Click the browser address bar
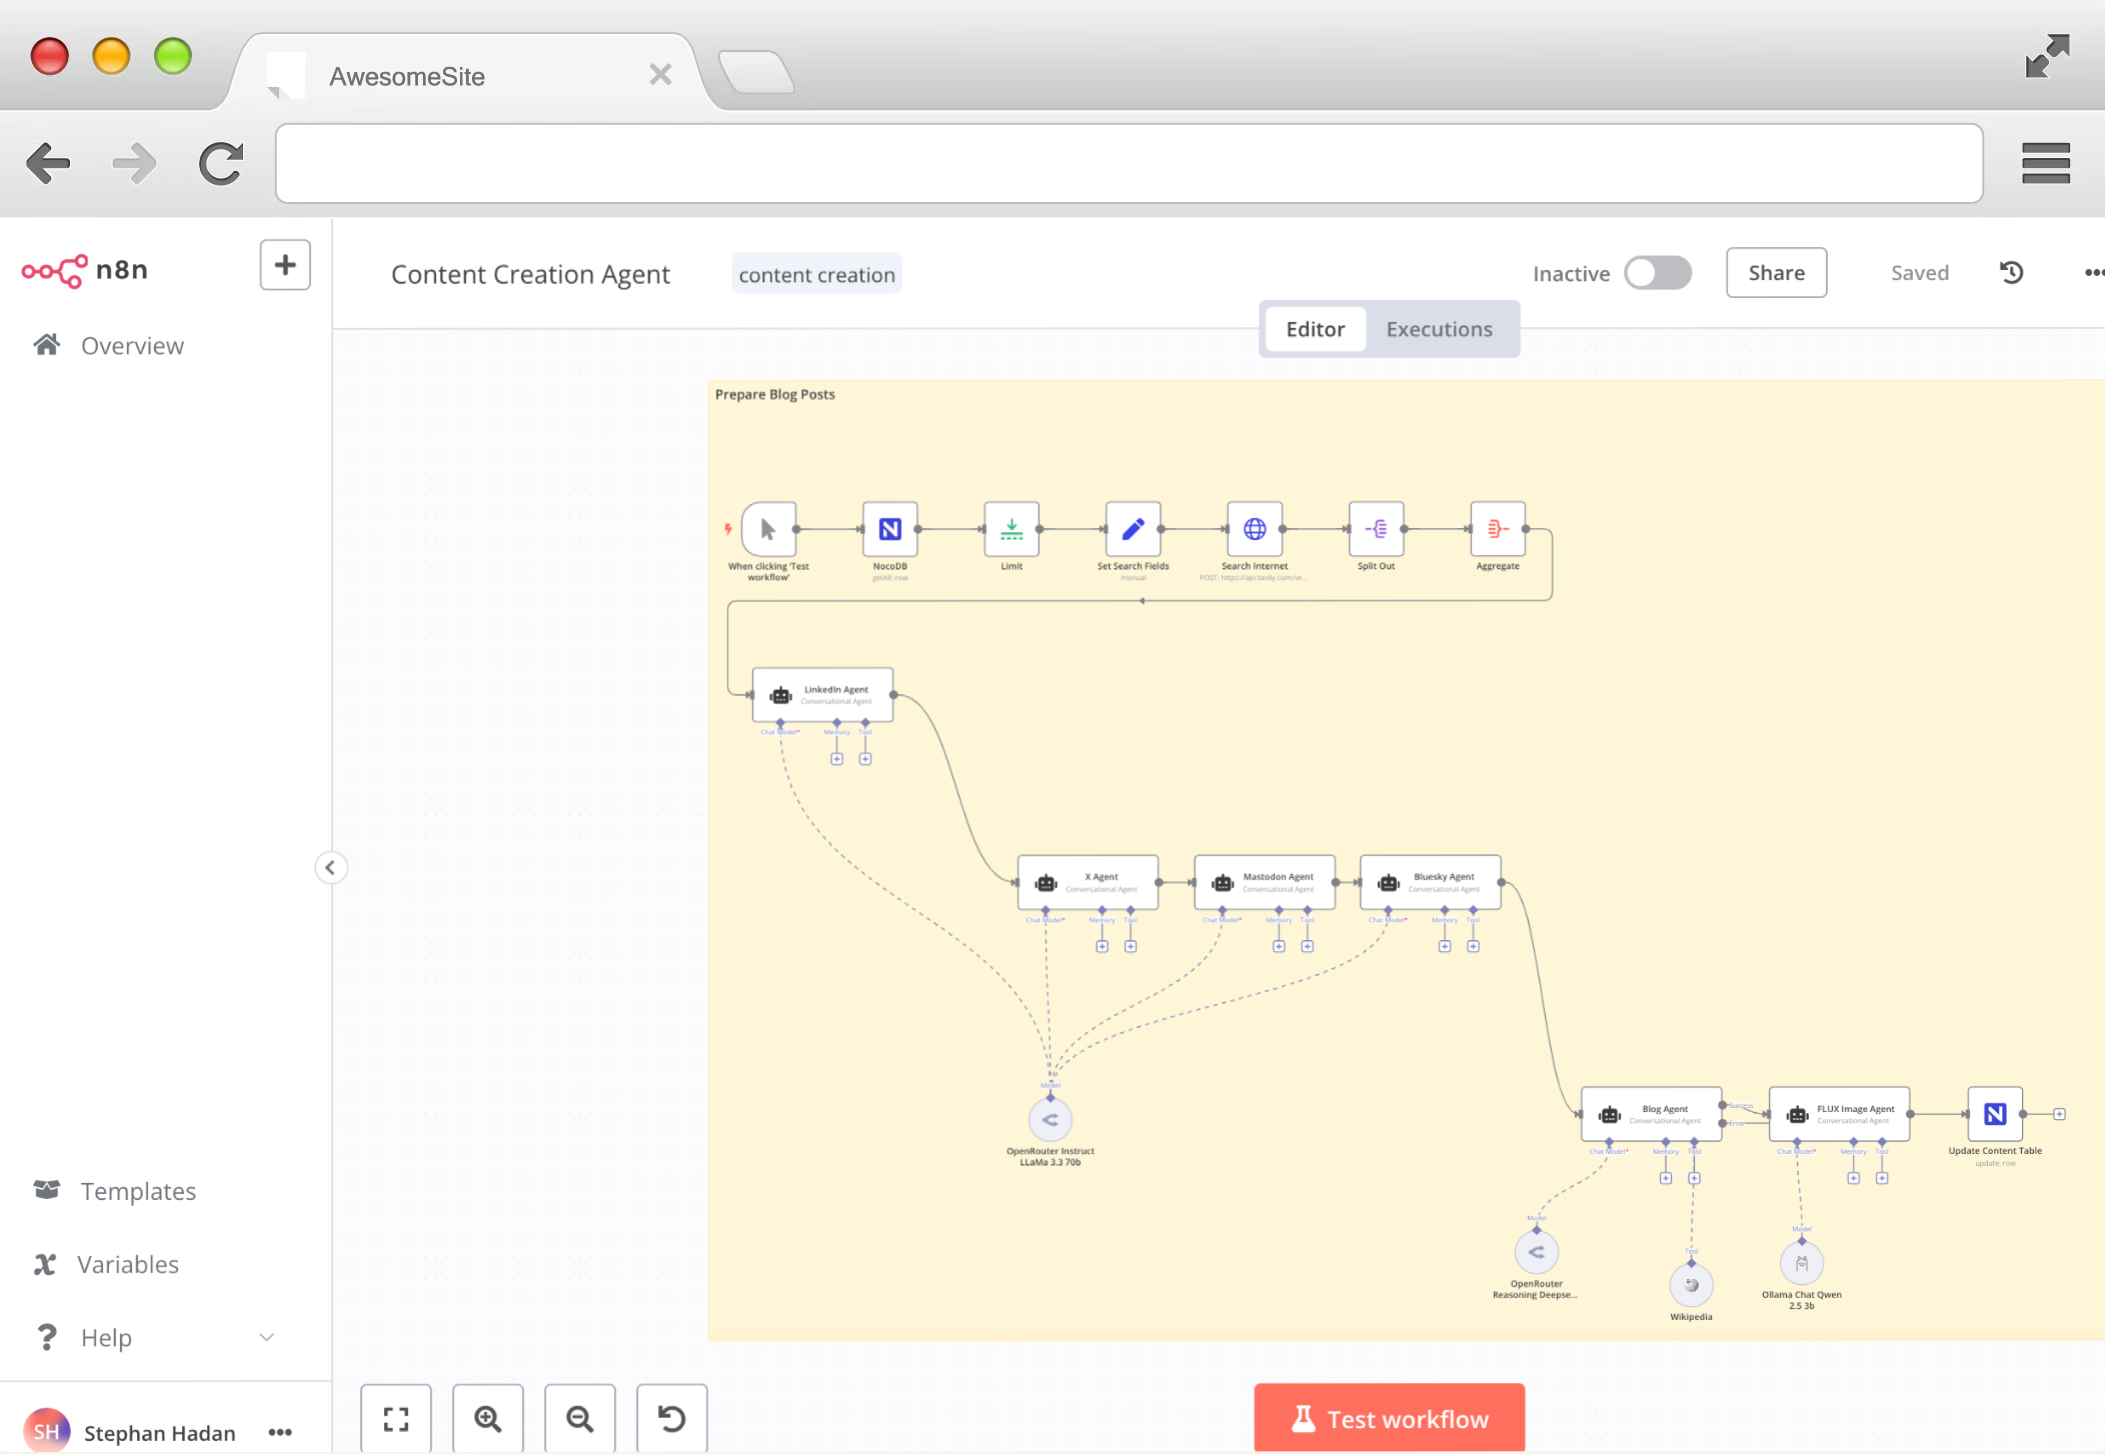The image size is (2105, 1454). click(x=1128, y=163)
